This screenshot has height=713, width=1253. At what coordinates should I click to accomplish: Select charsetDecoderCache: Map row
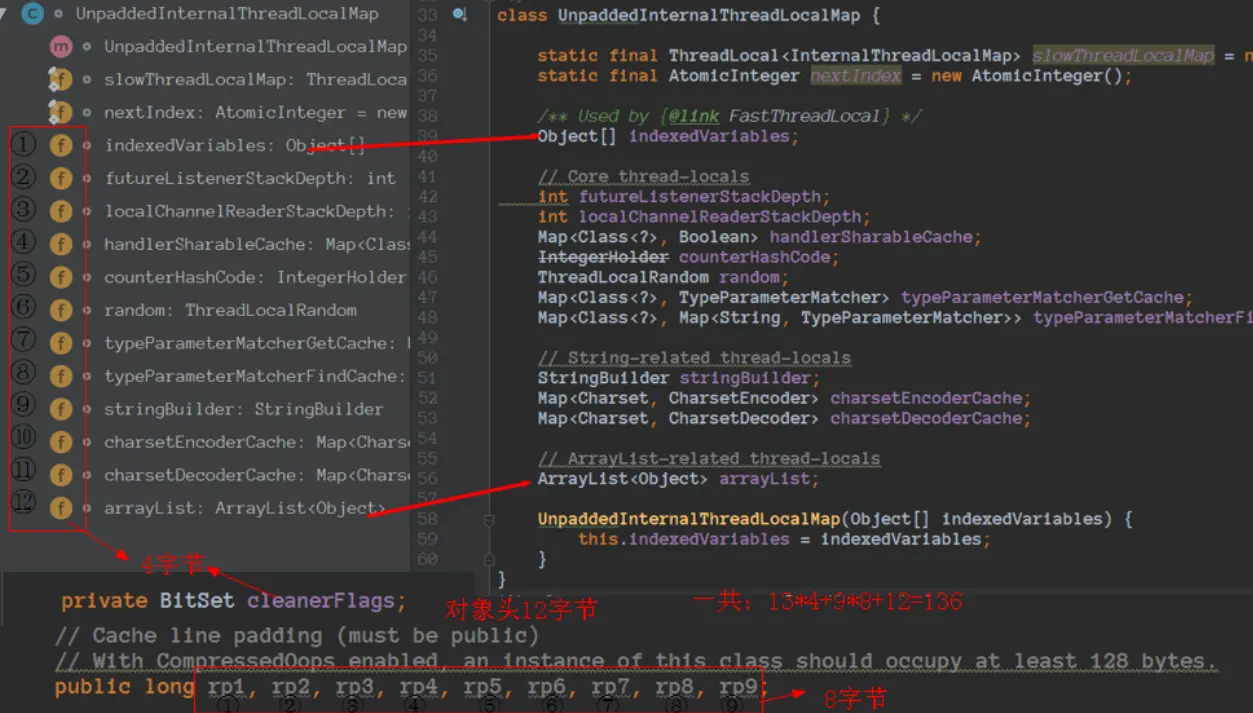255,475
